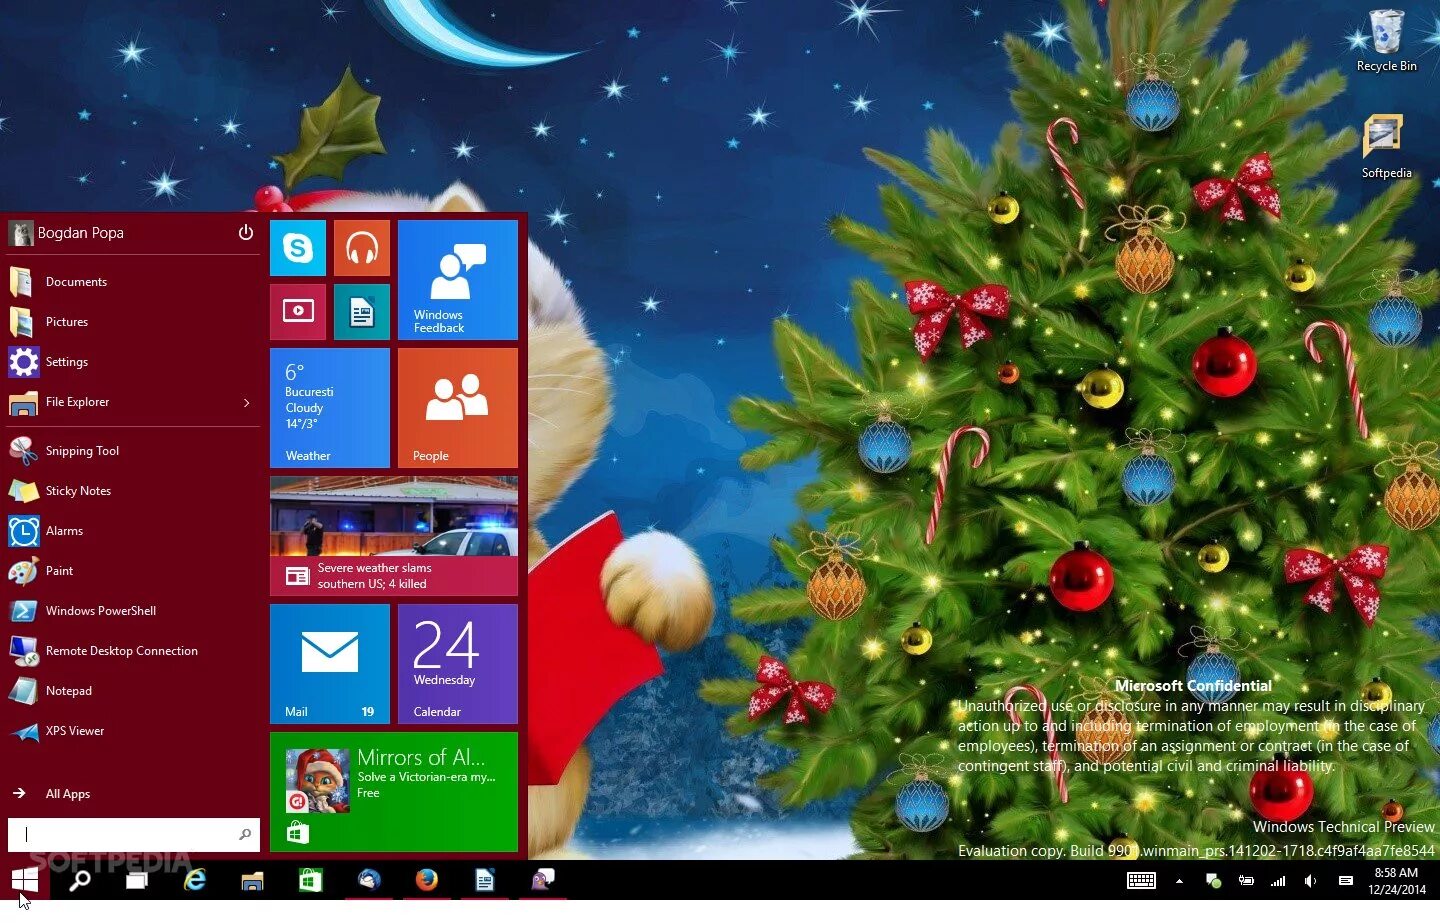Switch to Pidgin on taskbar
The image size is (1440, 923).
[543, 880]
